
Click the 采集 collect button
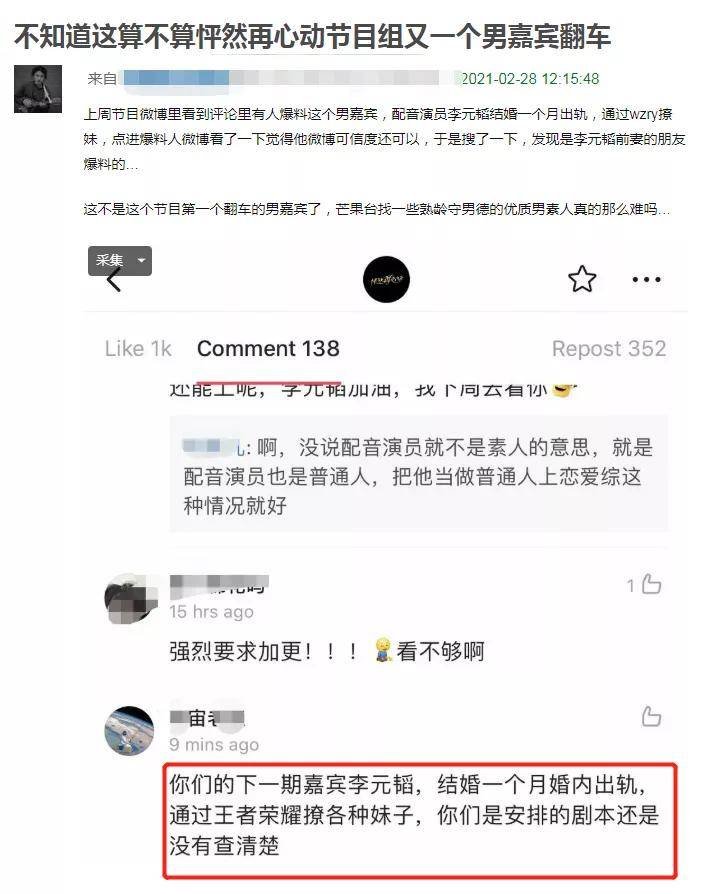click(x=110, y=261)
